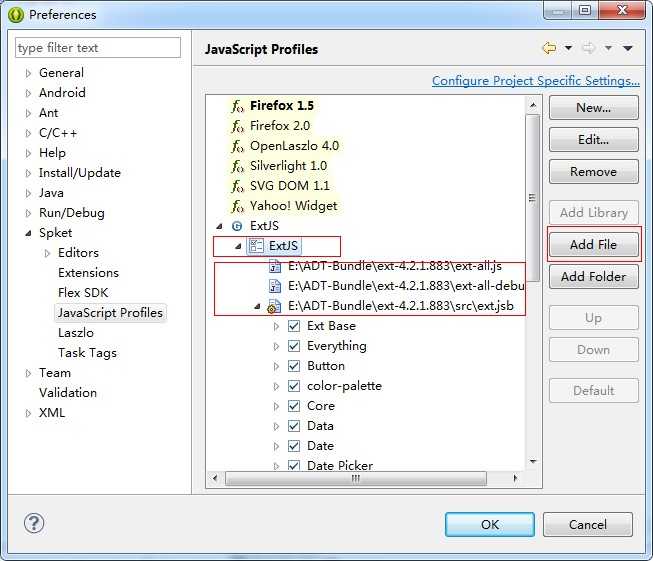Toggle the Core checkbox
Screen dimensions: 653x561
294,406
